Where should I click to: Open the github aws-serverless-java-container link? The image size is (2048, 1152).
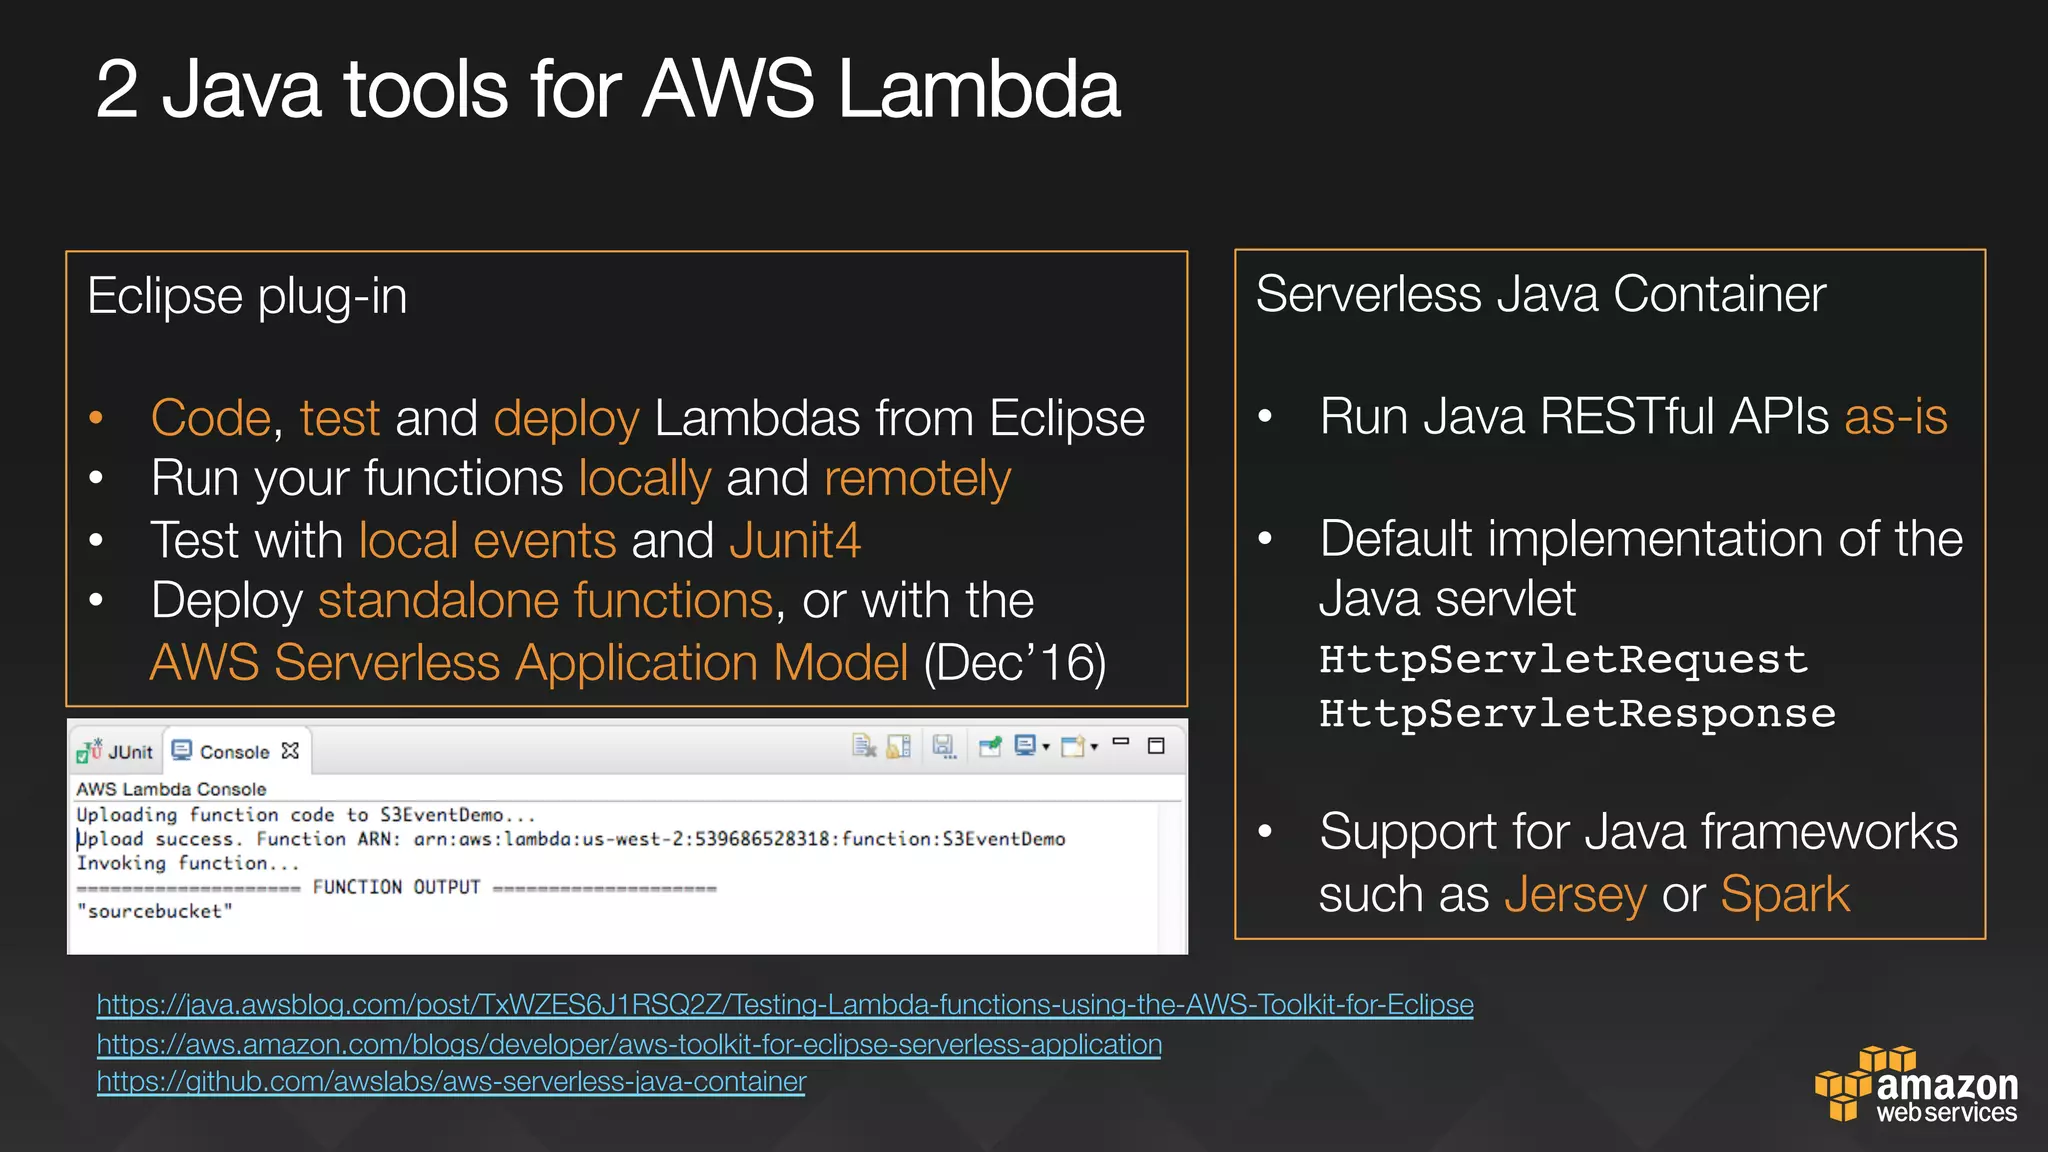[x=451, y=1082]
